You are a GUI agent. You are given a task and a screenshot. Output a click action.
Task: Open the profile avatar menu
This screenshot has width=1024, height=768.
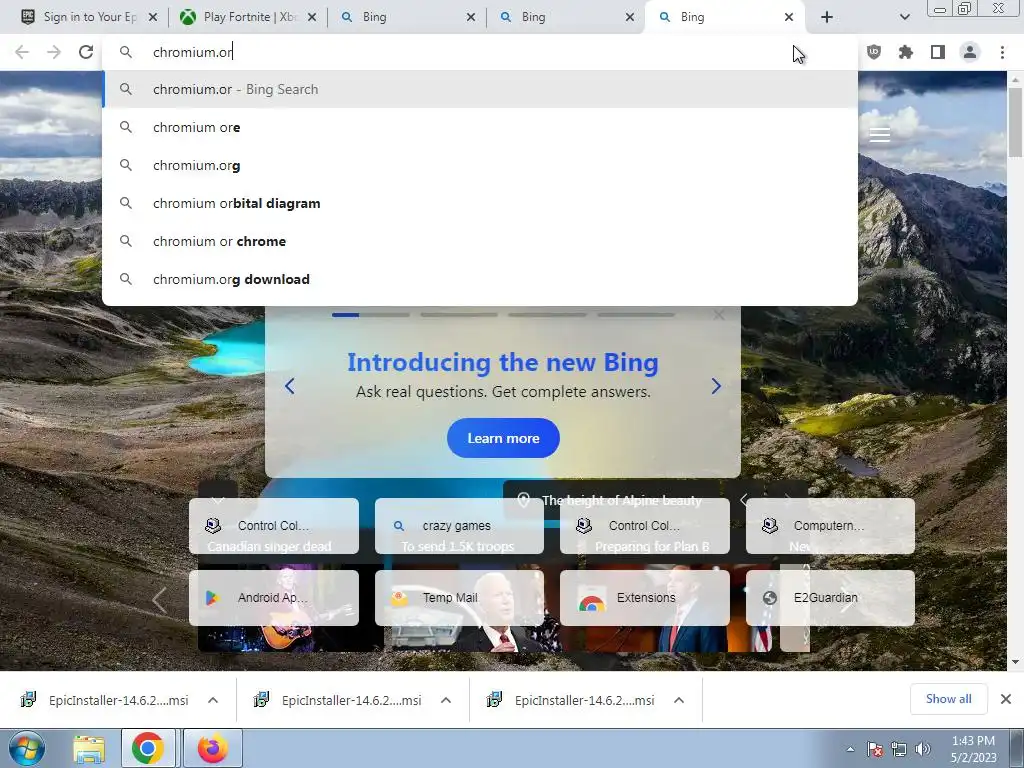[x=970, y=52]
